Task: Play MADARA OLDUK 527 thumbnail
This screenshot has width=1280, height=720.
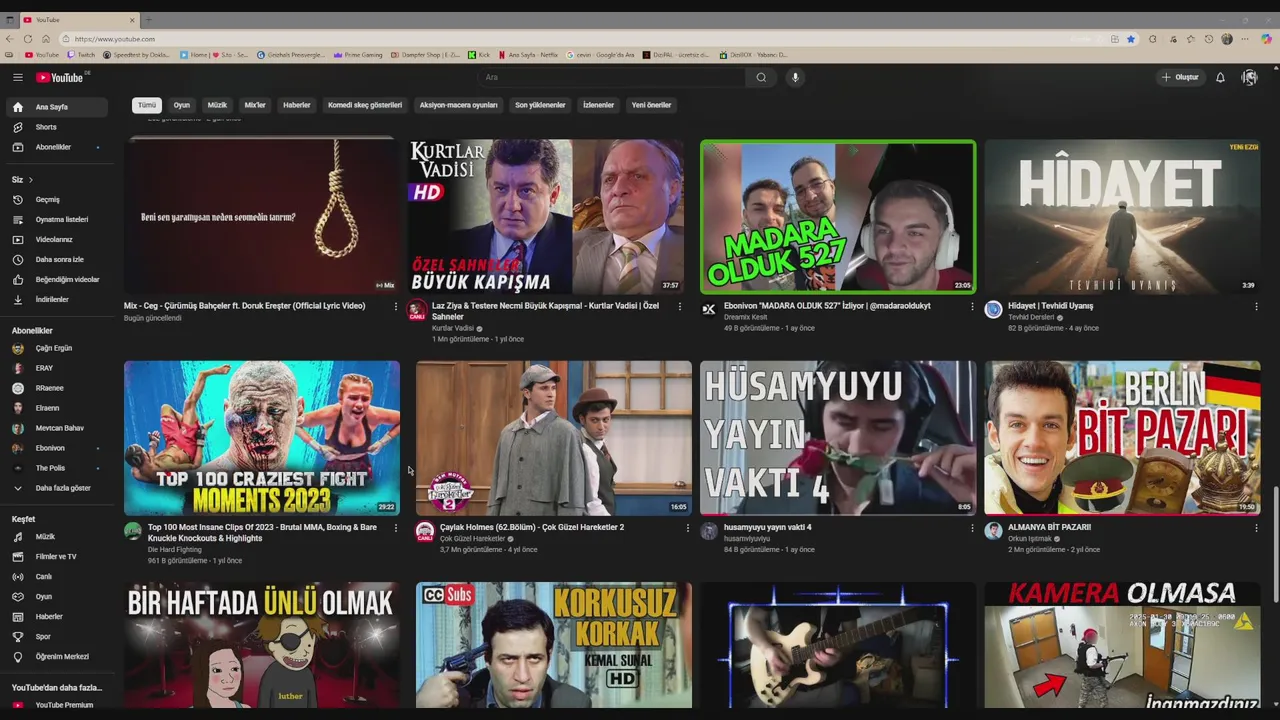Action: 838,216
